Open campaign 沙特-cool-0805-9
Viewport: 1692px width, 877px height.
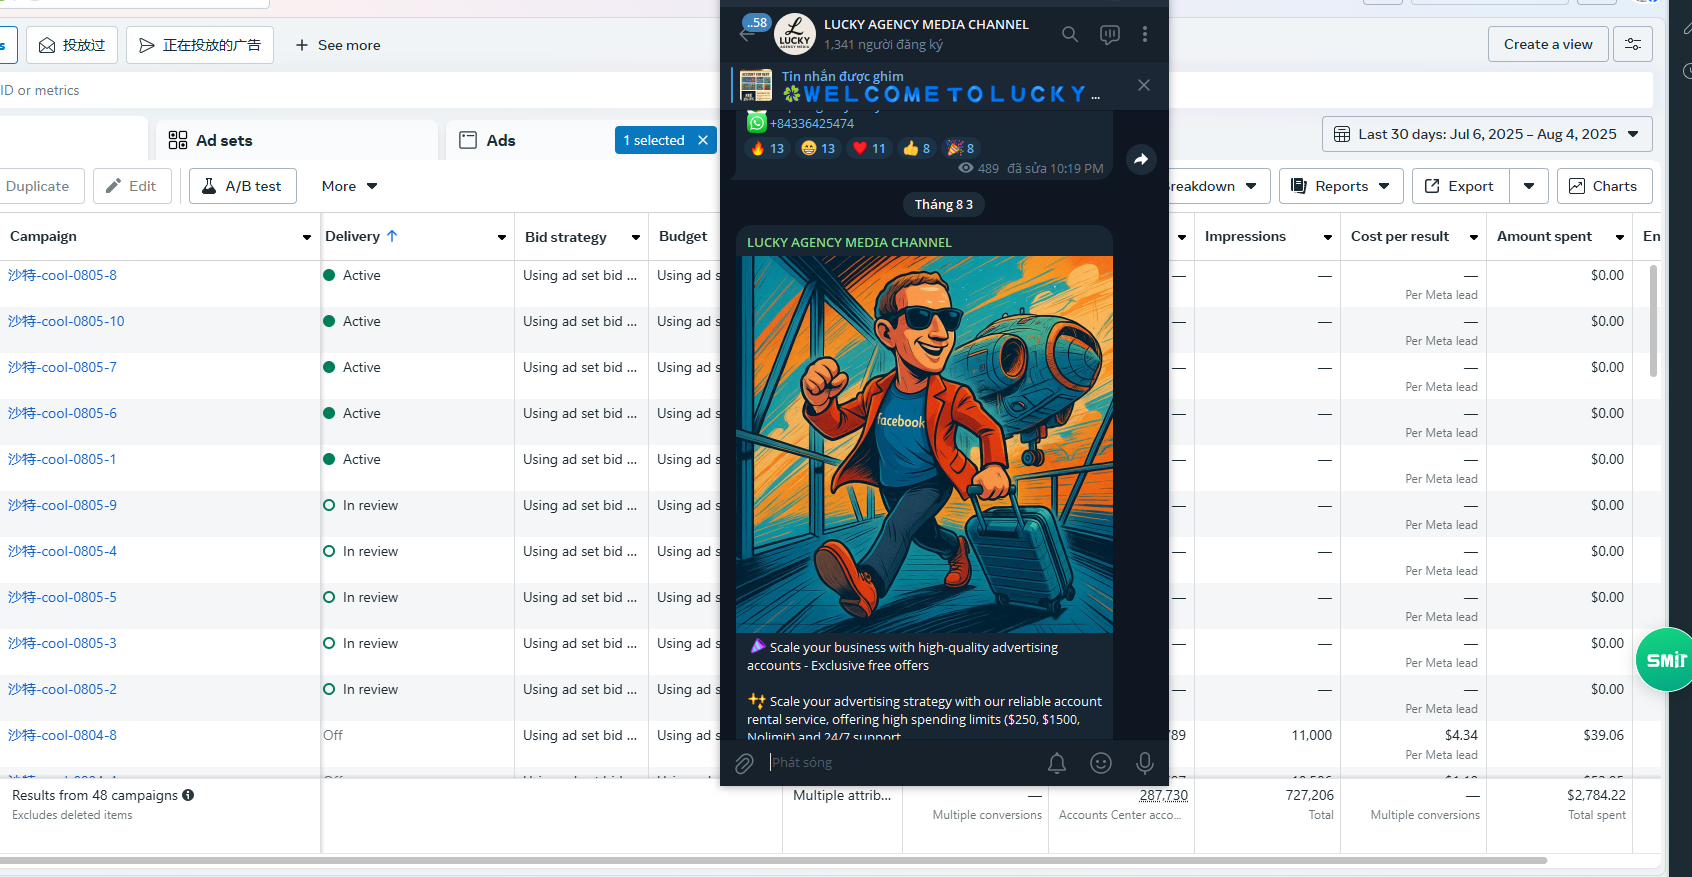62,505
